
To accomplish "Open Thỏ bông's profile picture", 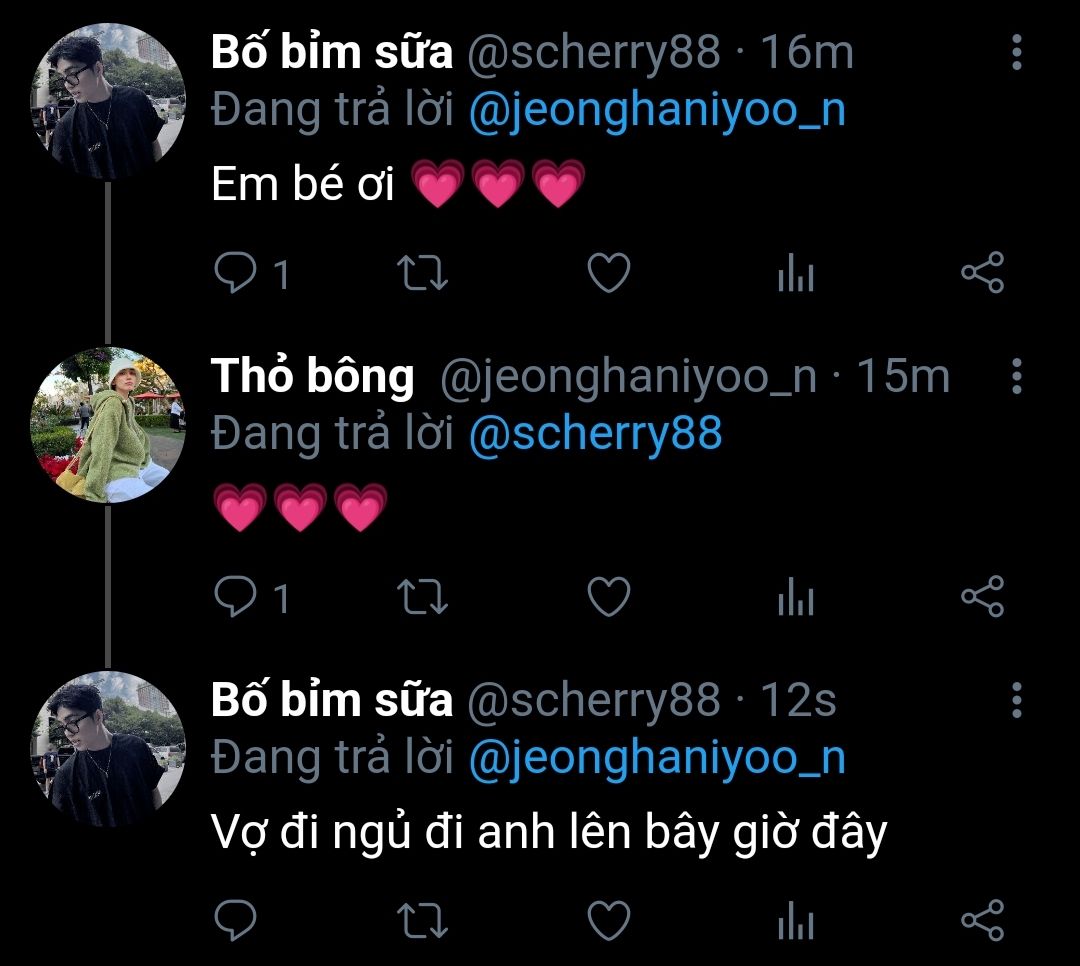I will [x=108, y=425].
